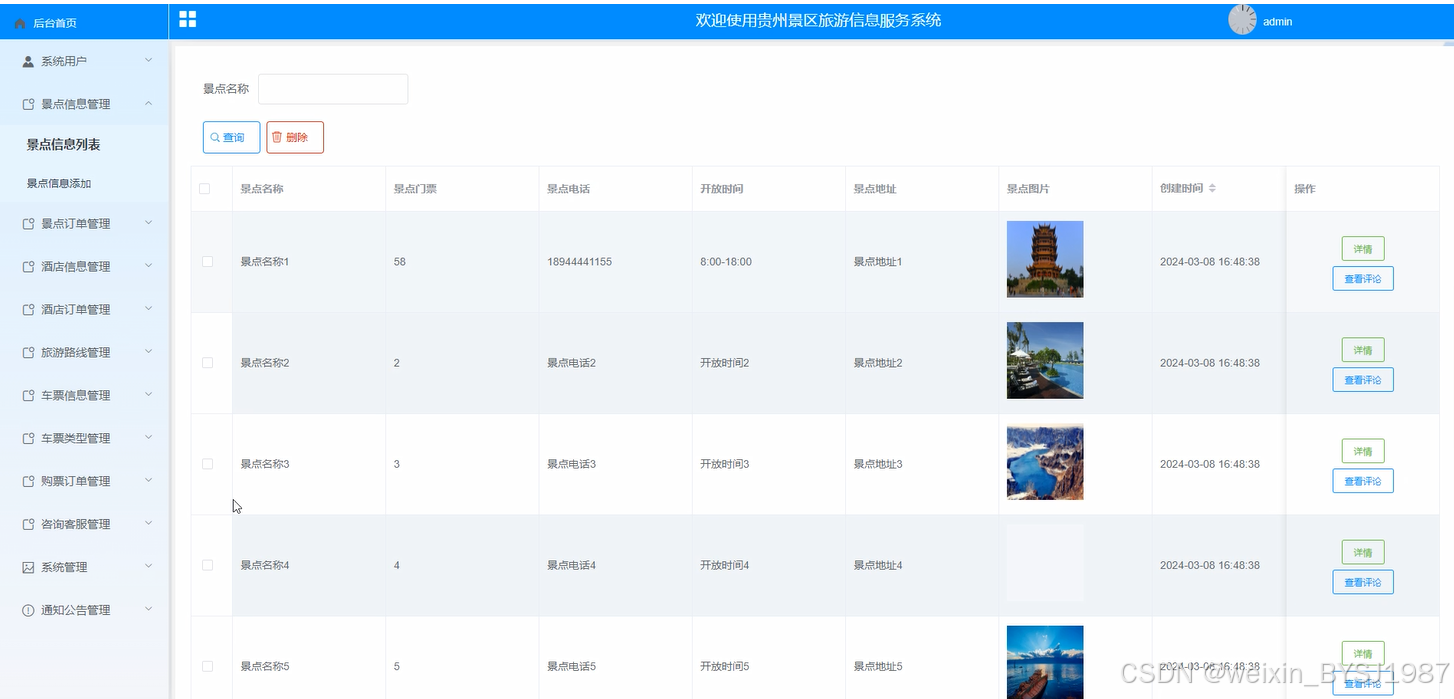Click the 8:00-18:00 opening time cell
The height and width of the screenshot is (699, 1454).
pos(726,262)
